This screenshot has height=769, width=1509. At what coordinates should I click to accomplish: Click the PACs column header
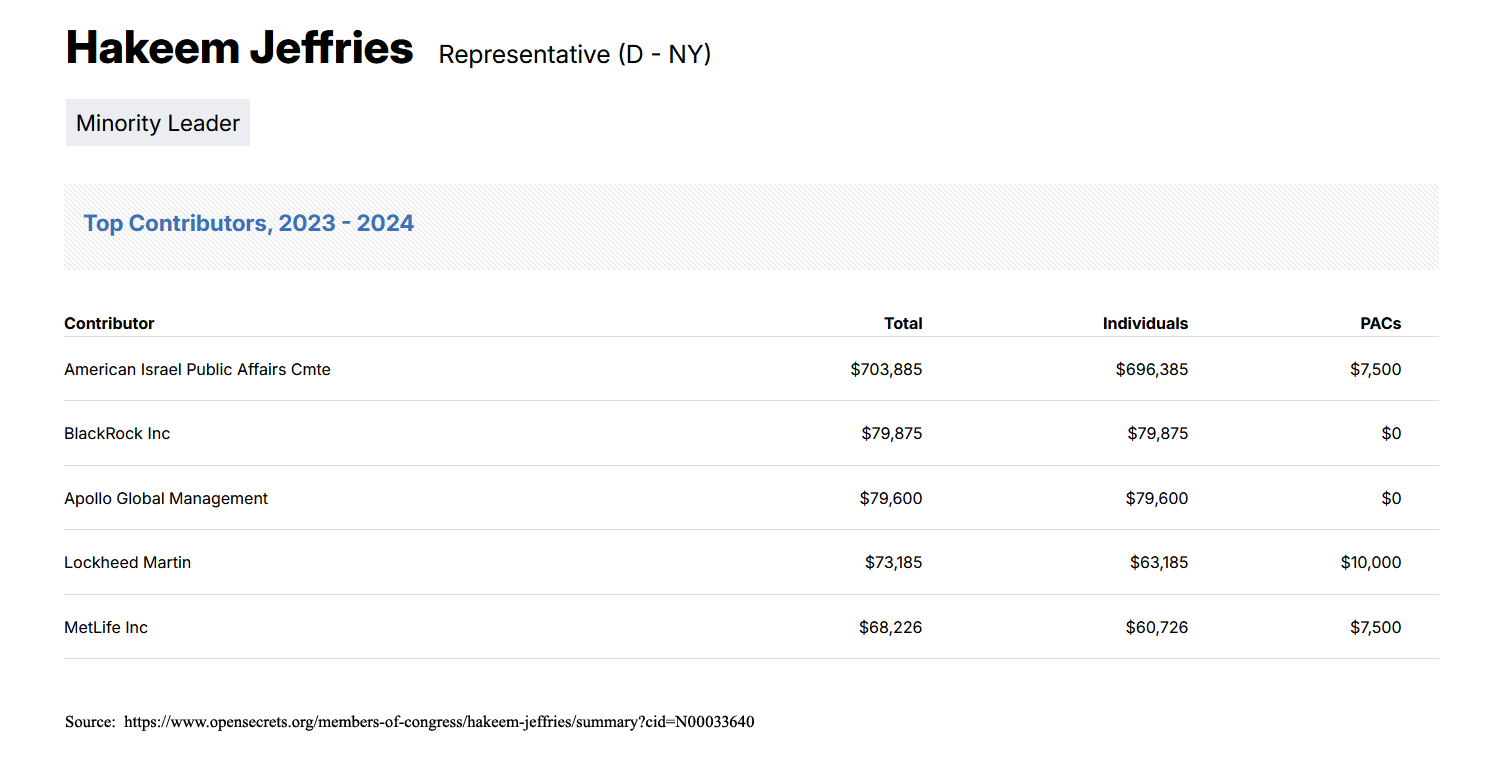(x=1380, y=323)
